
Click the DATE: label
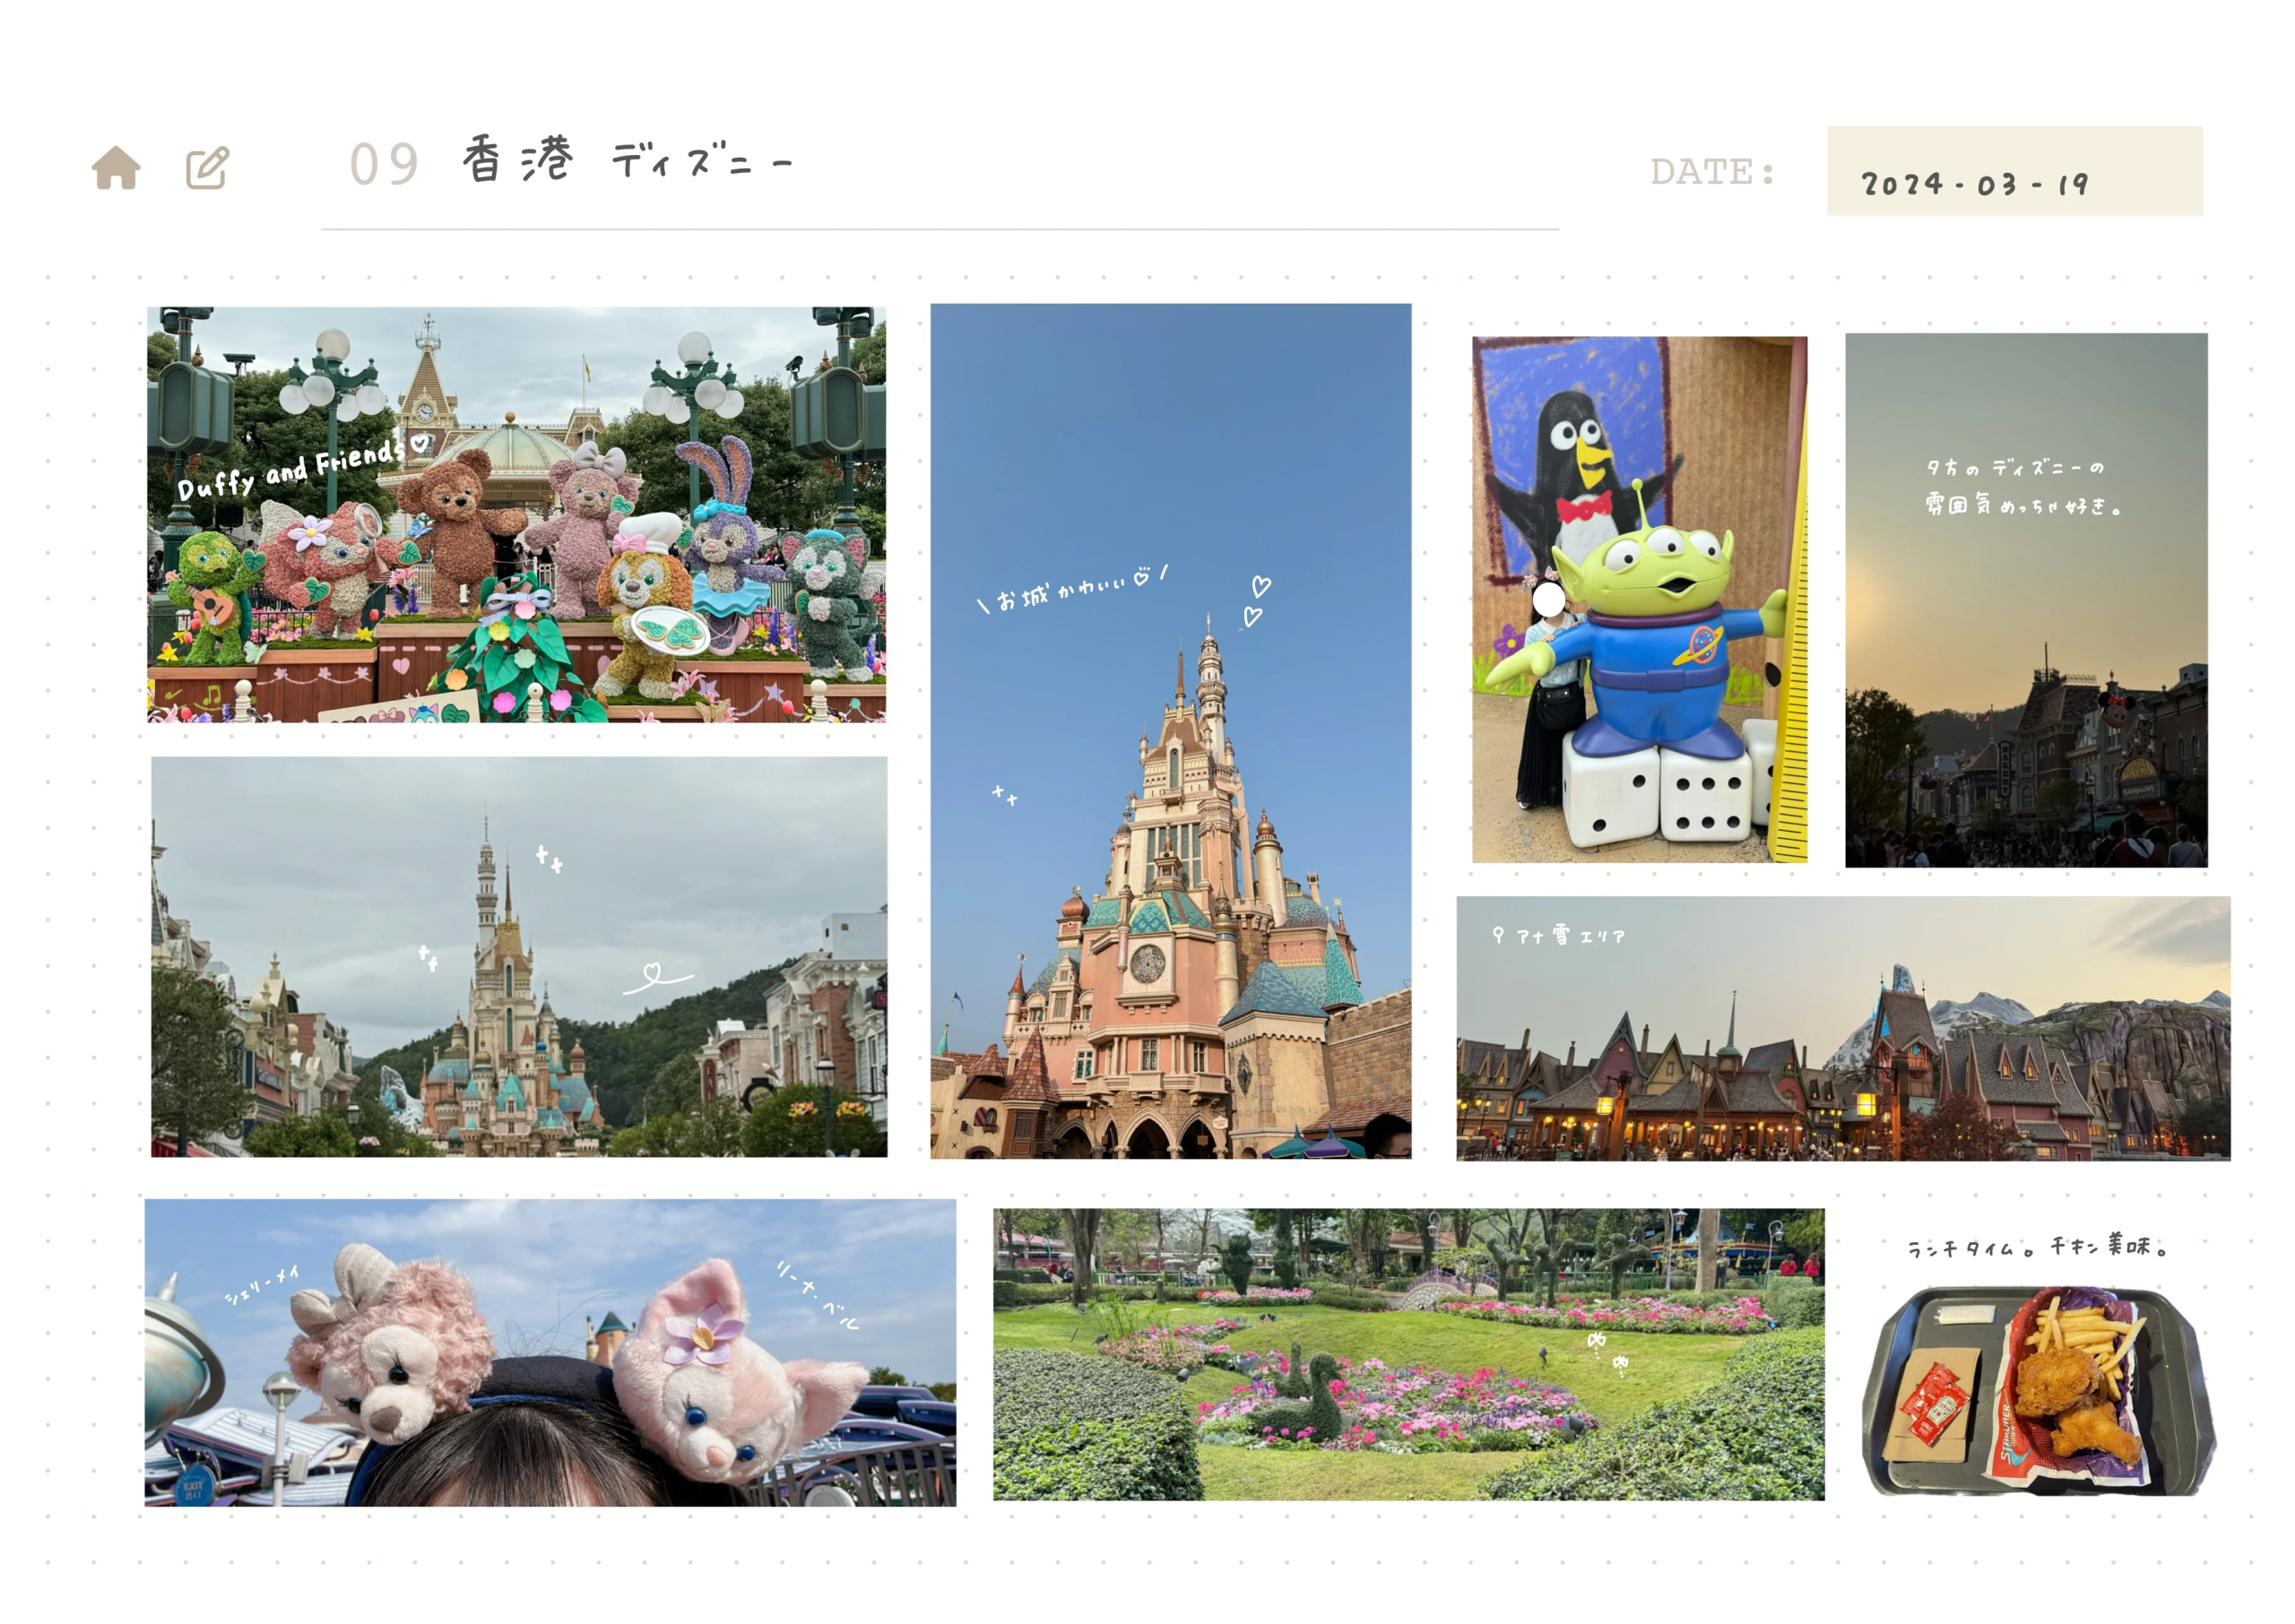(1712, 172)
